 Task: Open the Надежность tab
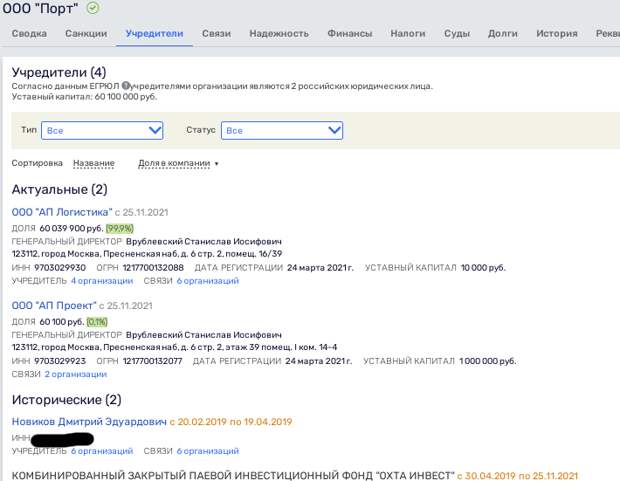(279, 34)
